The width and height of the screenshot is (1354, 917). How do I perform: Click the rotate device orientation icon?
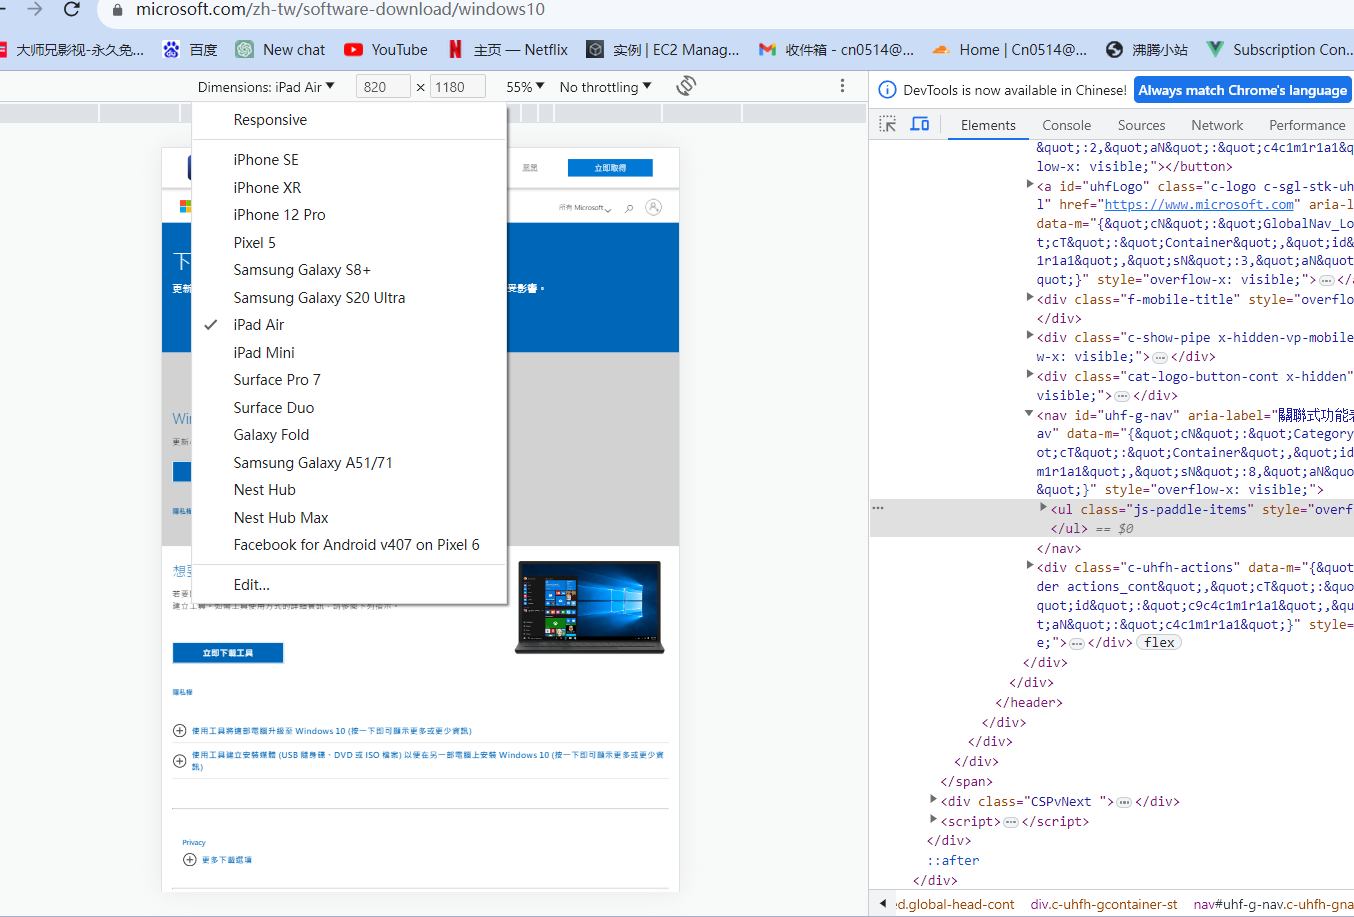[686, 86]
